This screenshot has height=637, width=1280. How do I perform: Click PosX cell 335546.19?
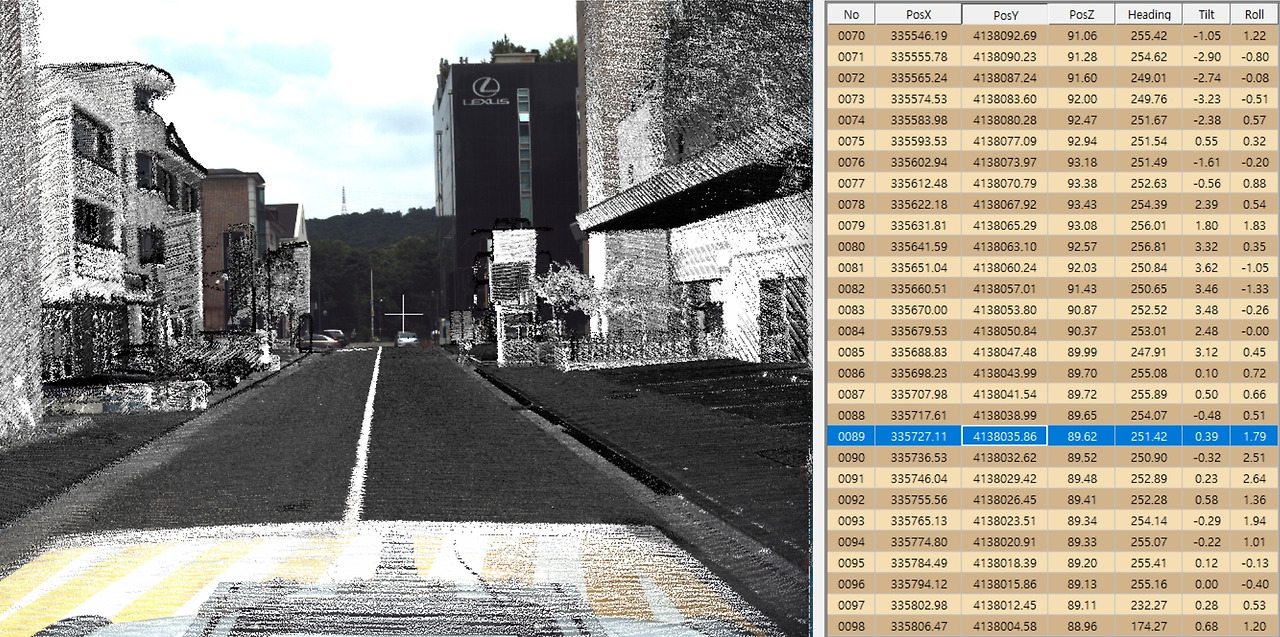[918, 35]
